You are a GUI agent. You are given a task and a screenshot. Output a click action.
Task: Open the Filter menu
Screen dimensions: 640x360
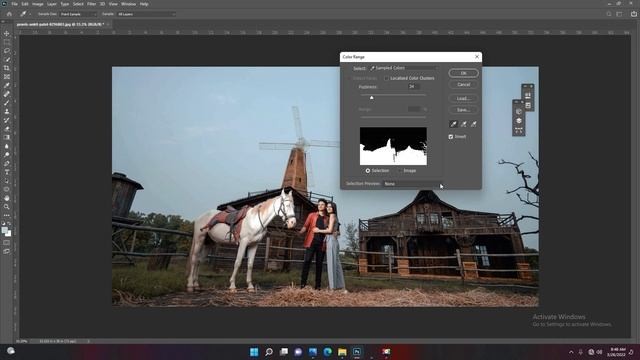coord(91,4)
